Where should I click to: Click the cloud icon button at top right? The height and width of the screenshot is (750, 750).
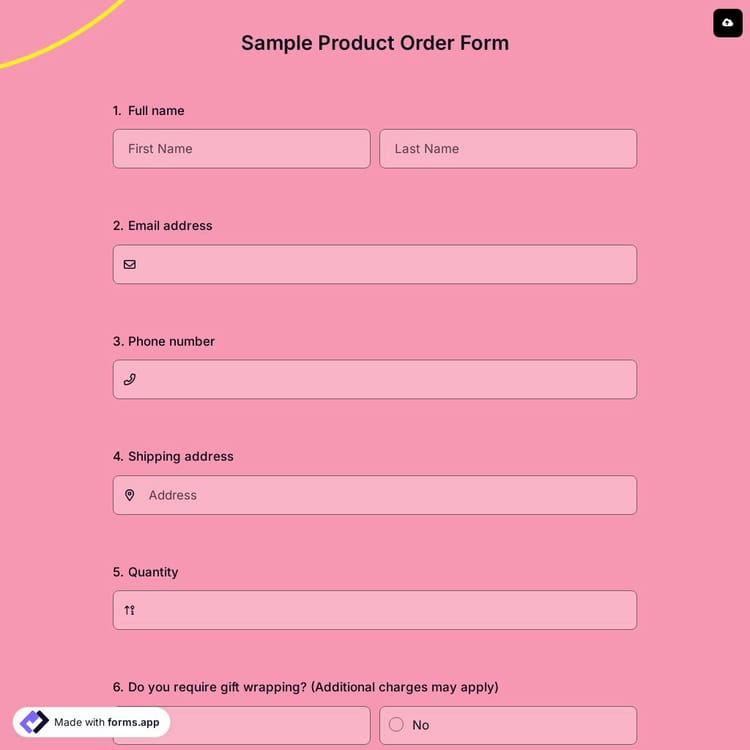727,22
